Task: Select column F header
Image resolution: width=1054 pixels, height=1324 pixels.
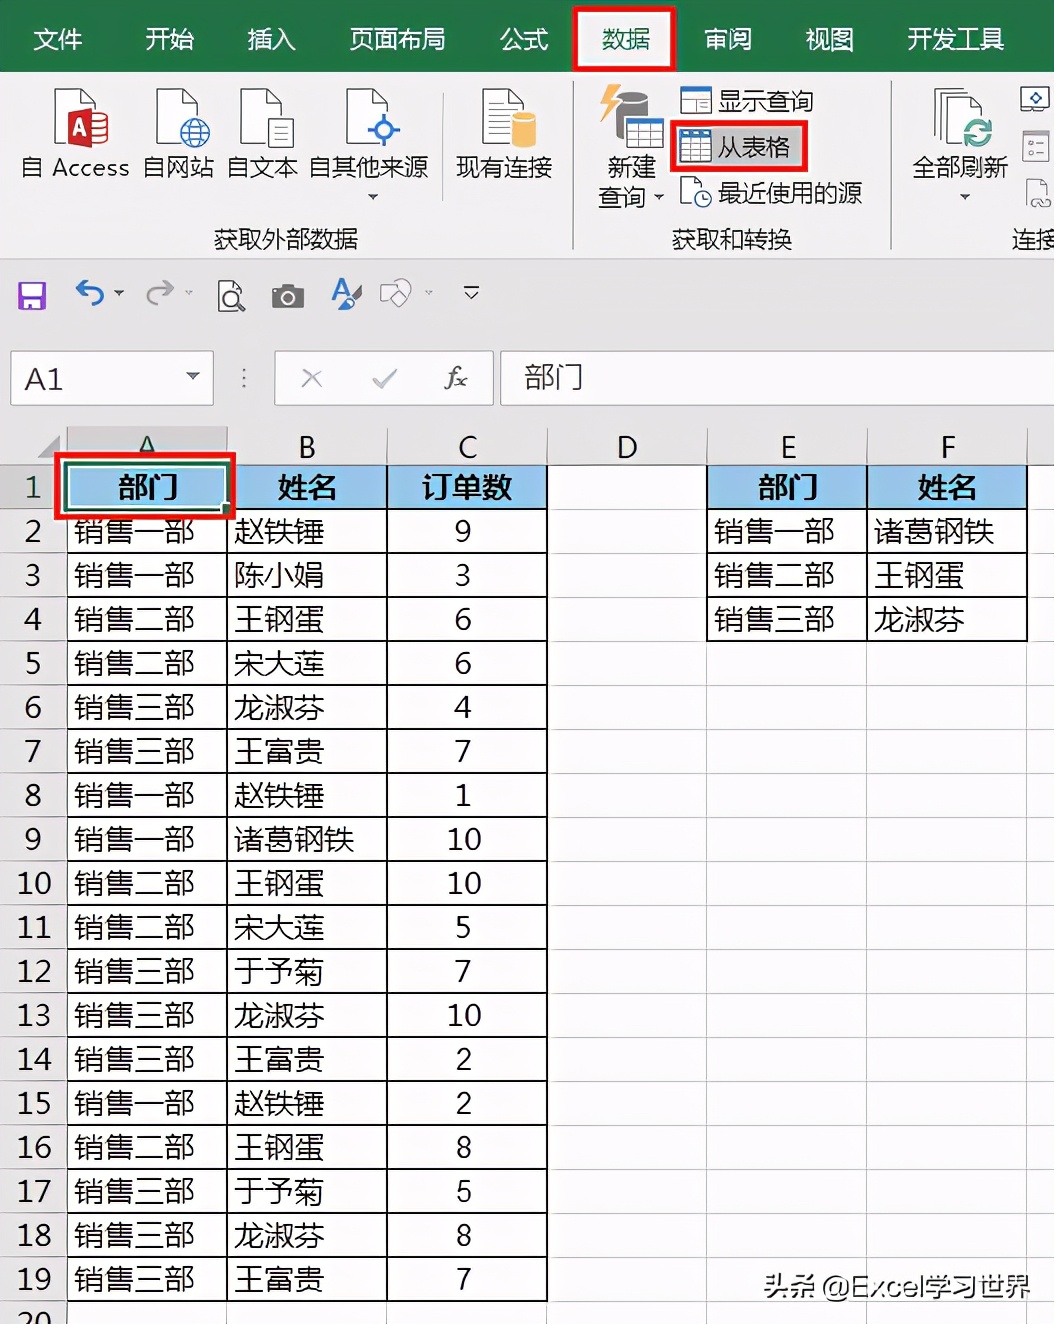Action: [947, 446]
